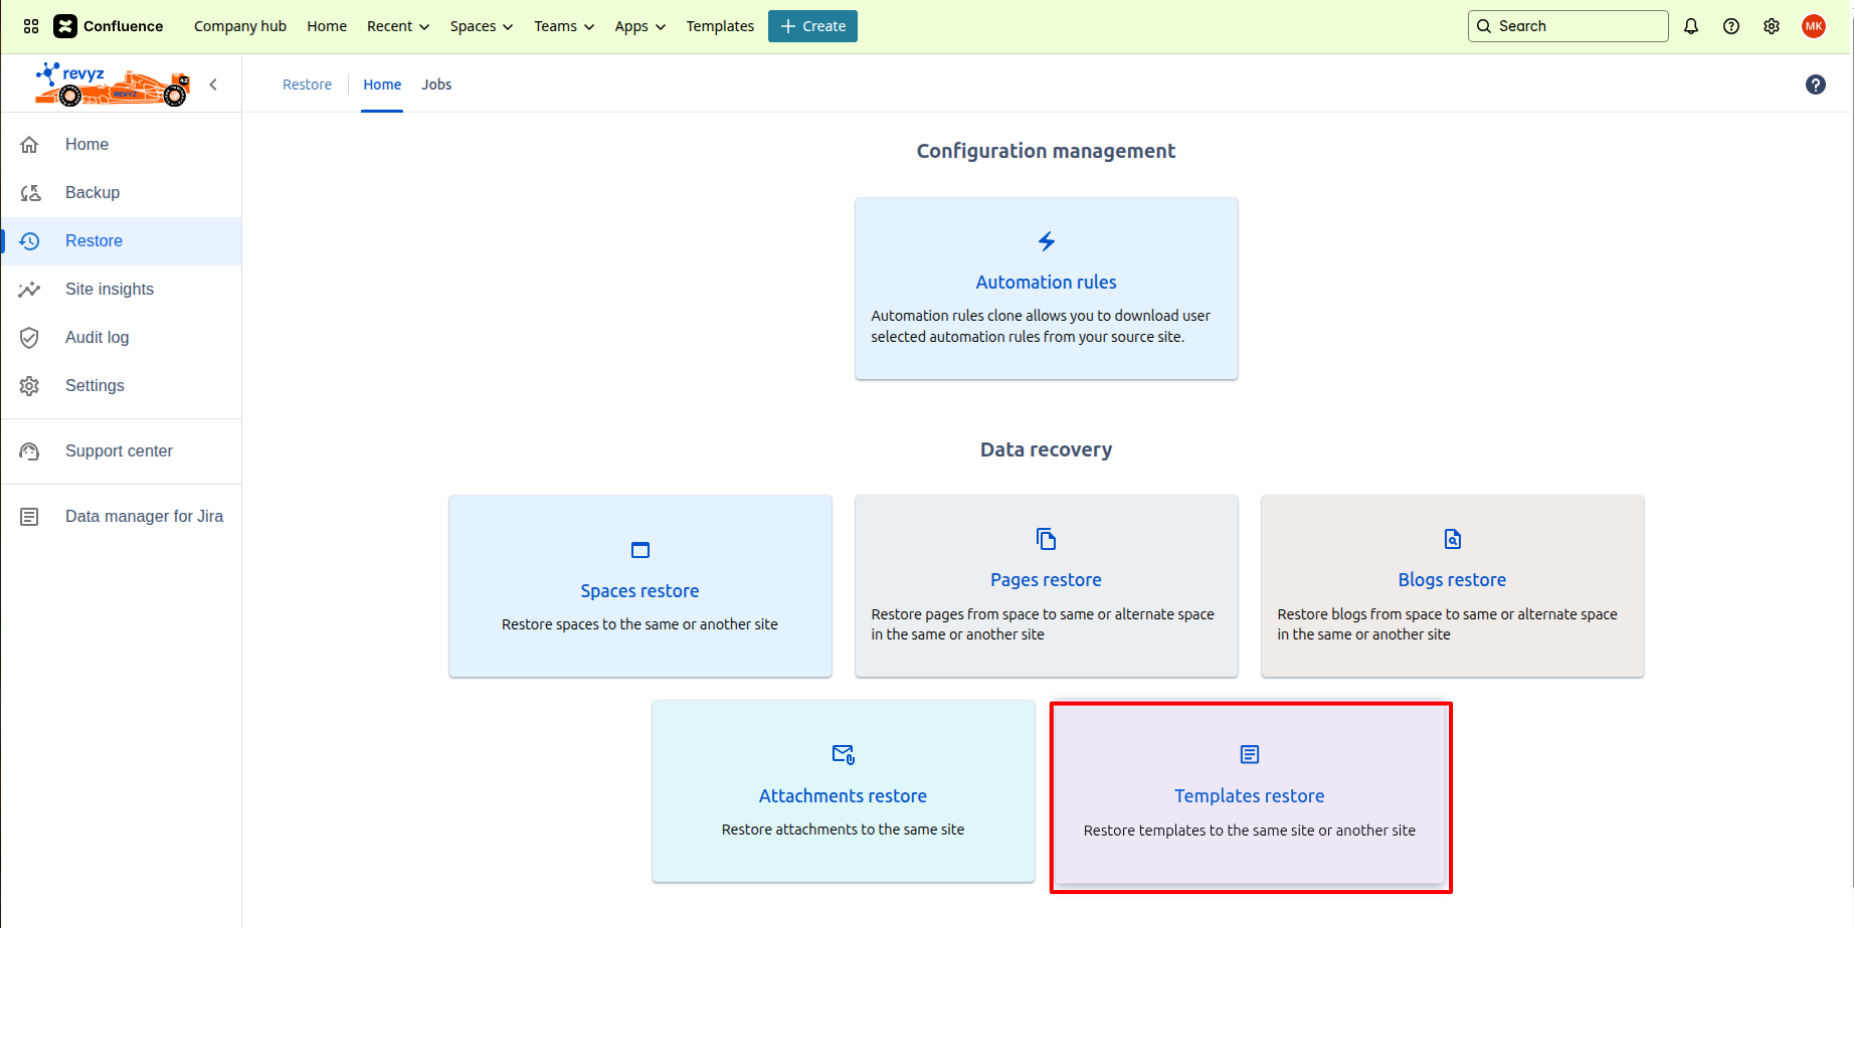Open the Teams dropdown menu

(563, 26)
